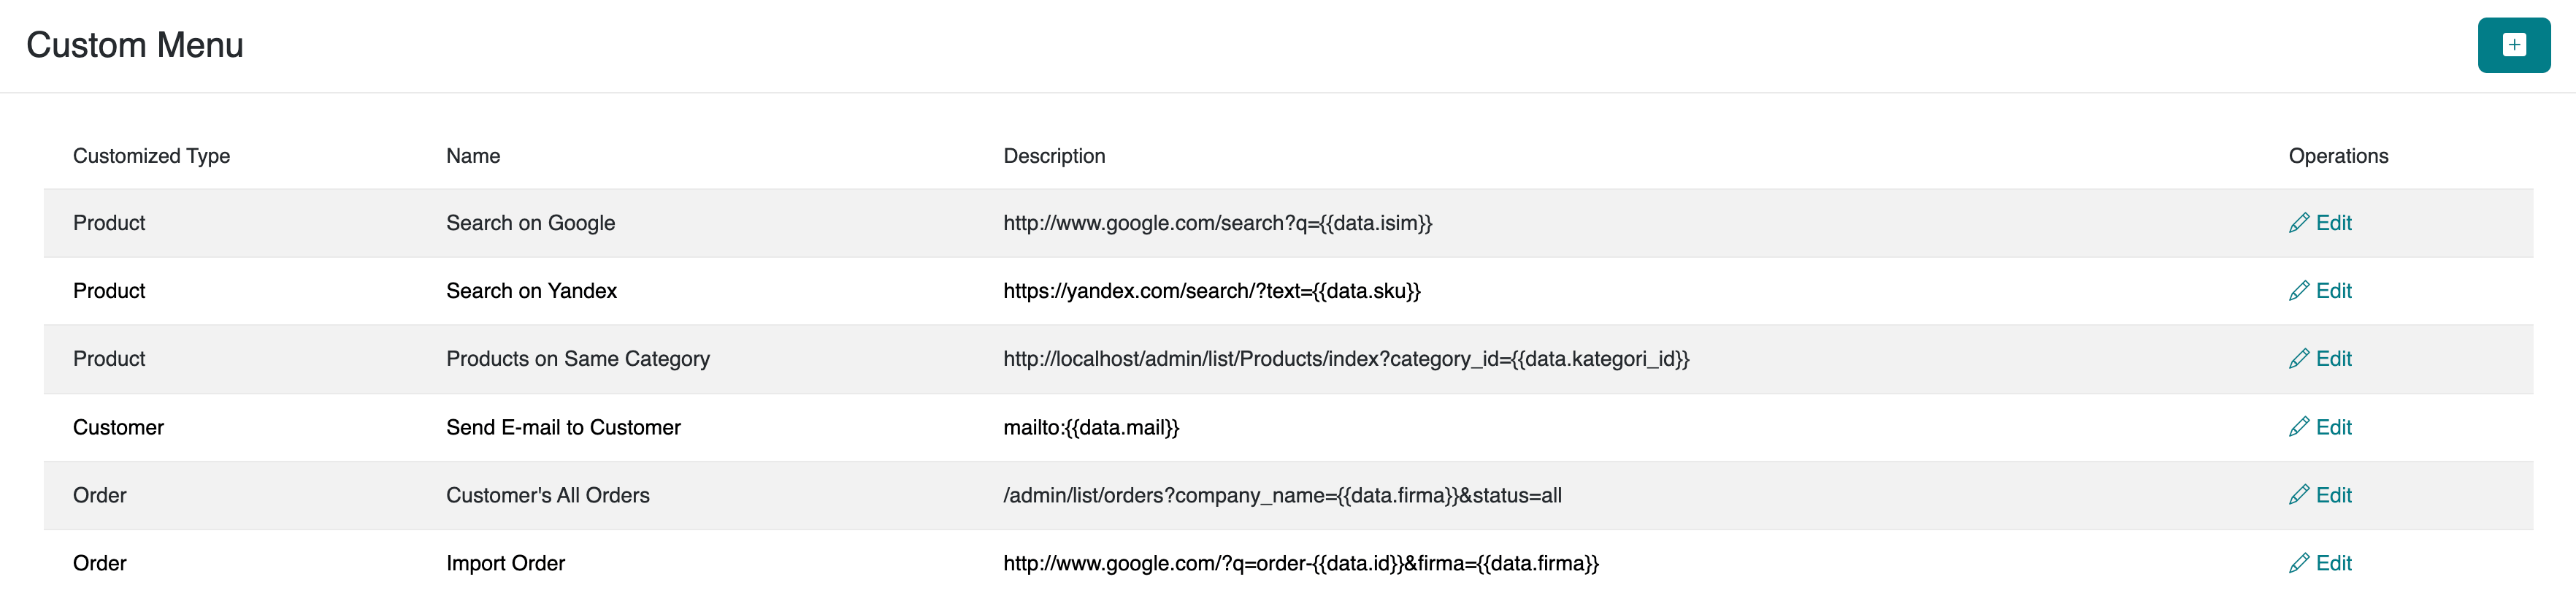Open Edit link for Search on Google
This screenshot has width=2576, height=593.
click(x=2334, y=223)
